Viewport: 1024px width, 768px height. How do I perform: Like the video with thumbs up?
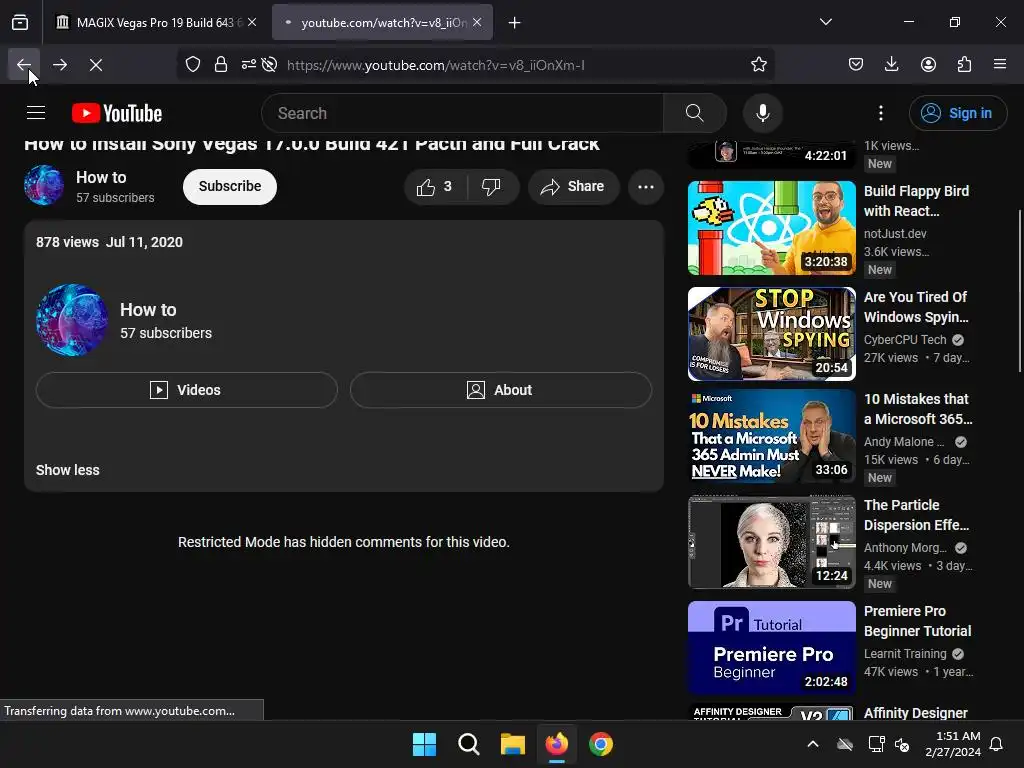(x=435, y=187)
